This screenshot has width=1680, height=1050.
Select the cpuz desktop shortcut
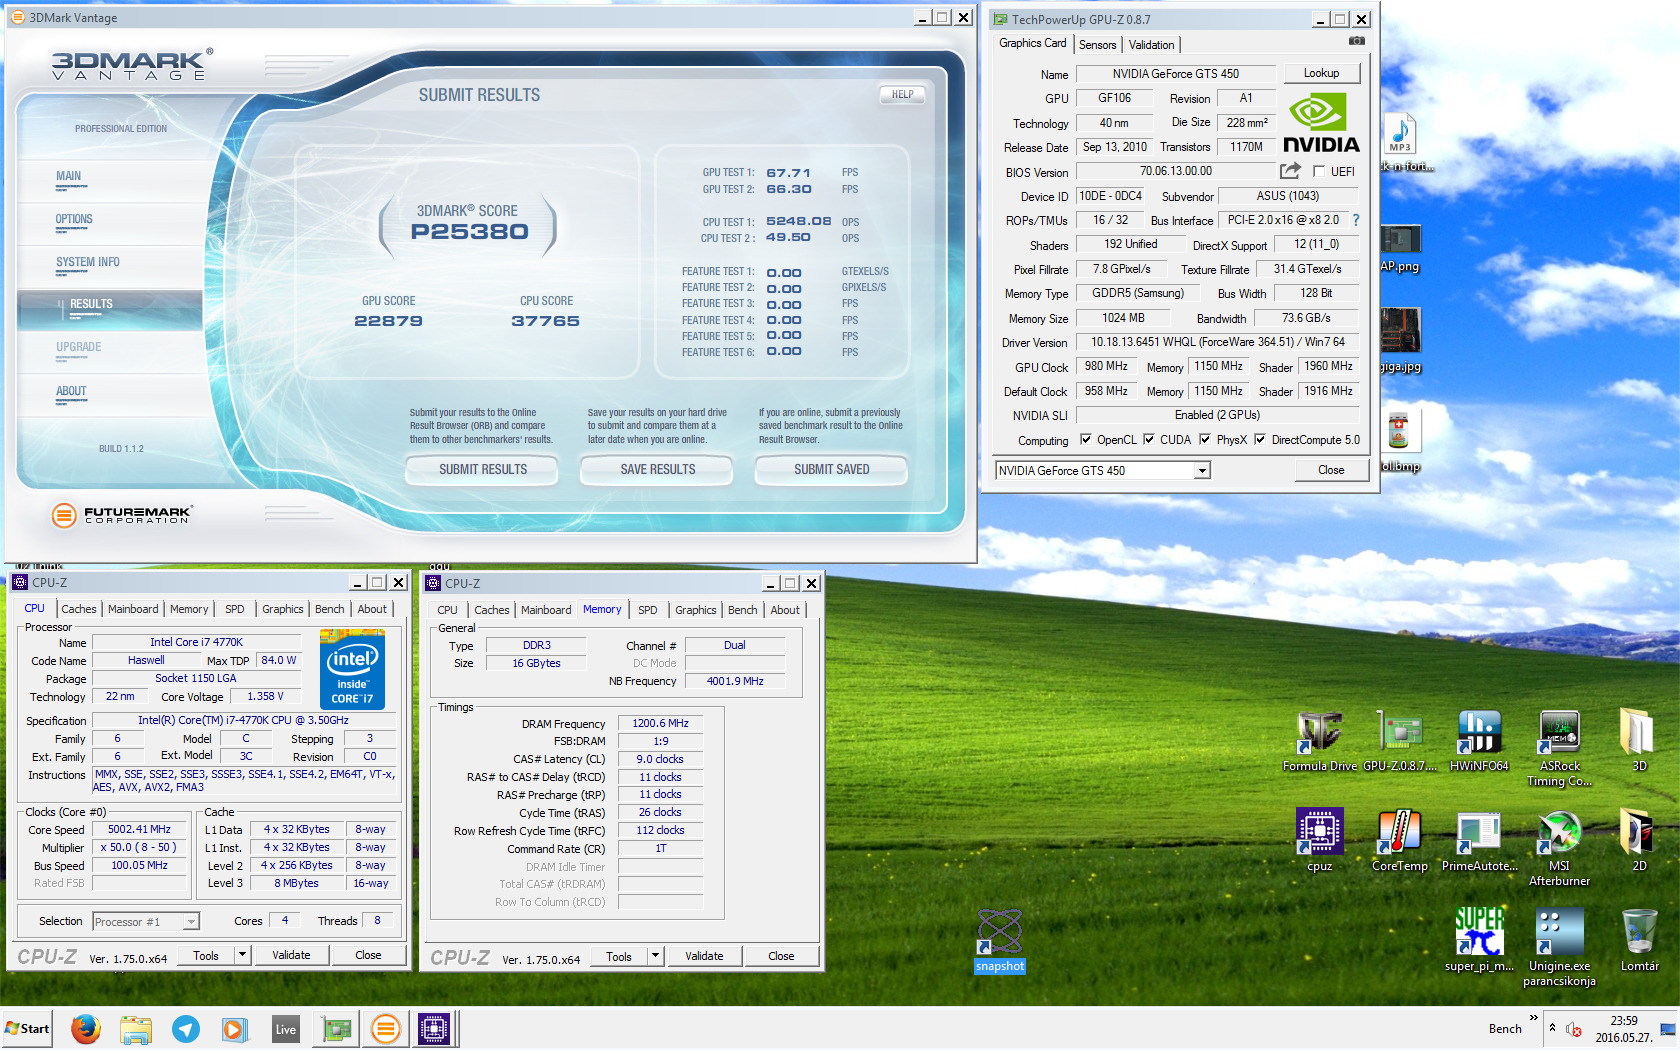(x=1319, y=841)
